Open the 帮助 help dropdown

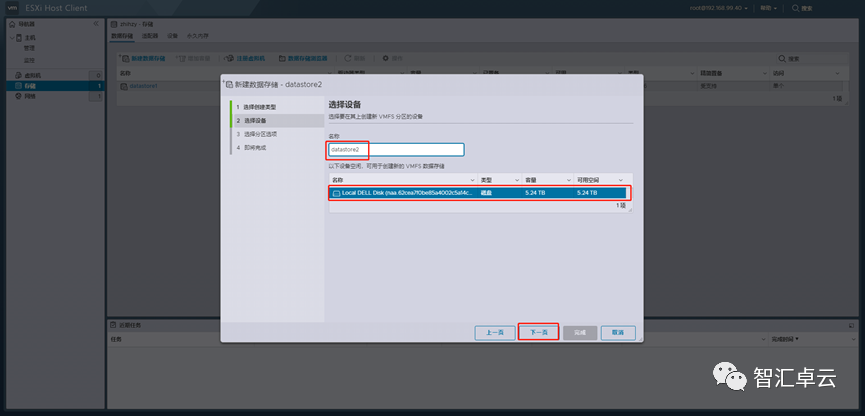click(x=768, y=8)
